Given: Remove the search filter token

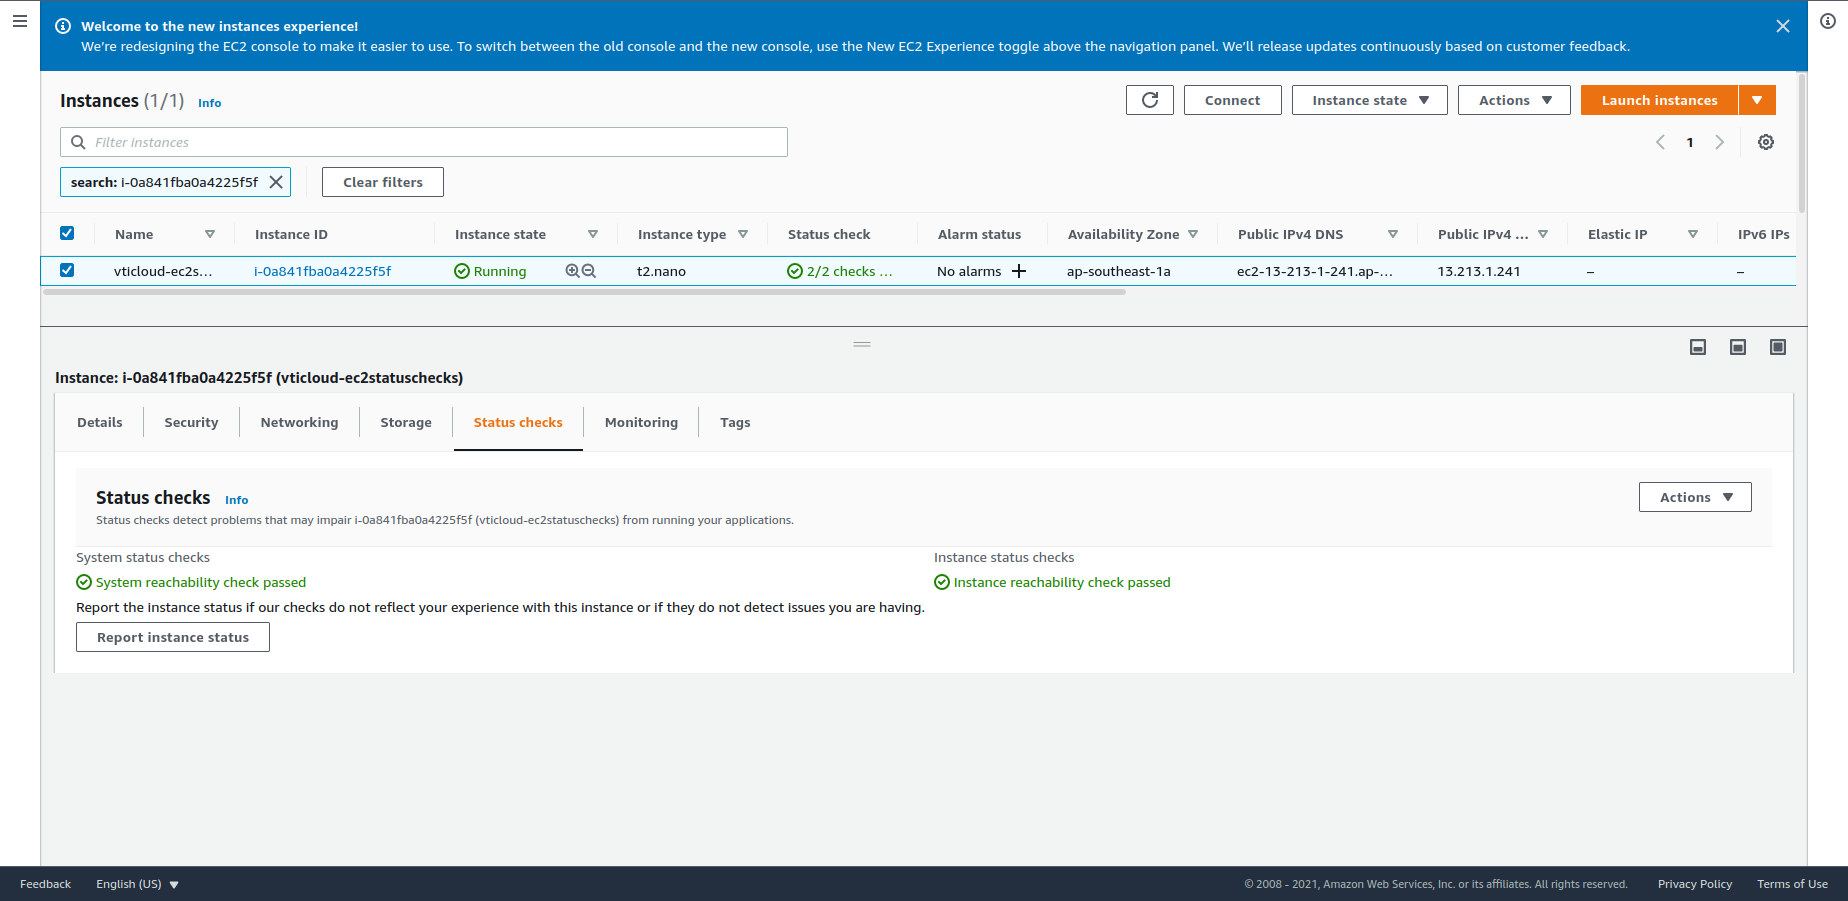Looking at the screenshot, I should 276,182.
